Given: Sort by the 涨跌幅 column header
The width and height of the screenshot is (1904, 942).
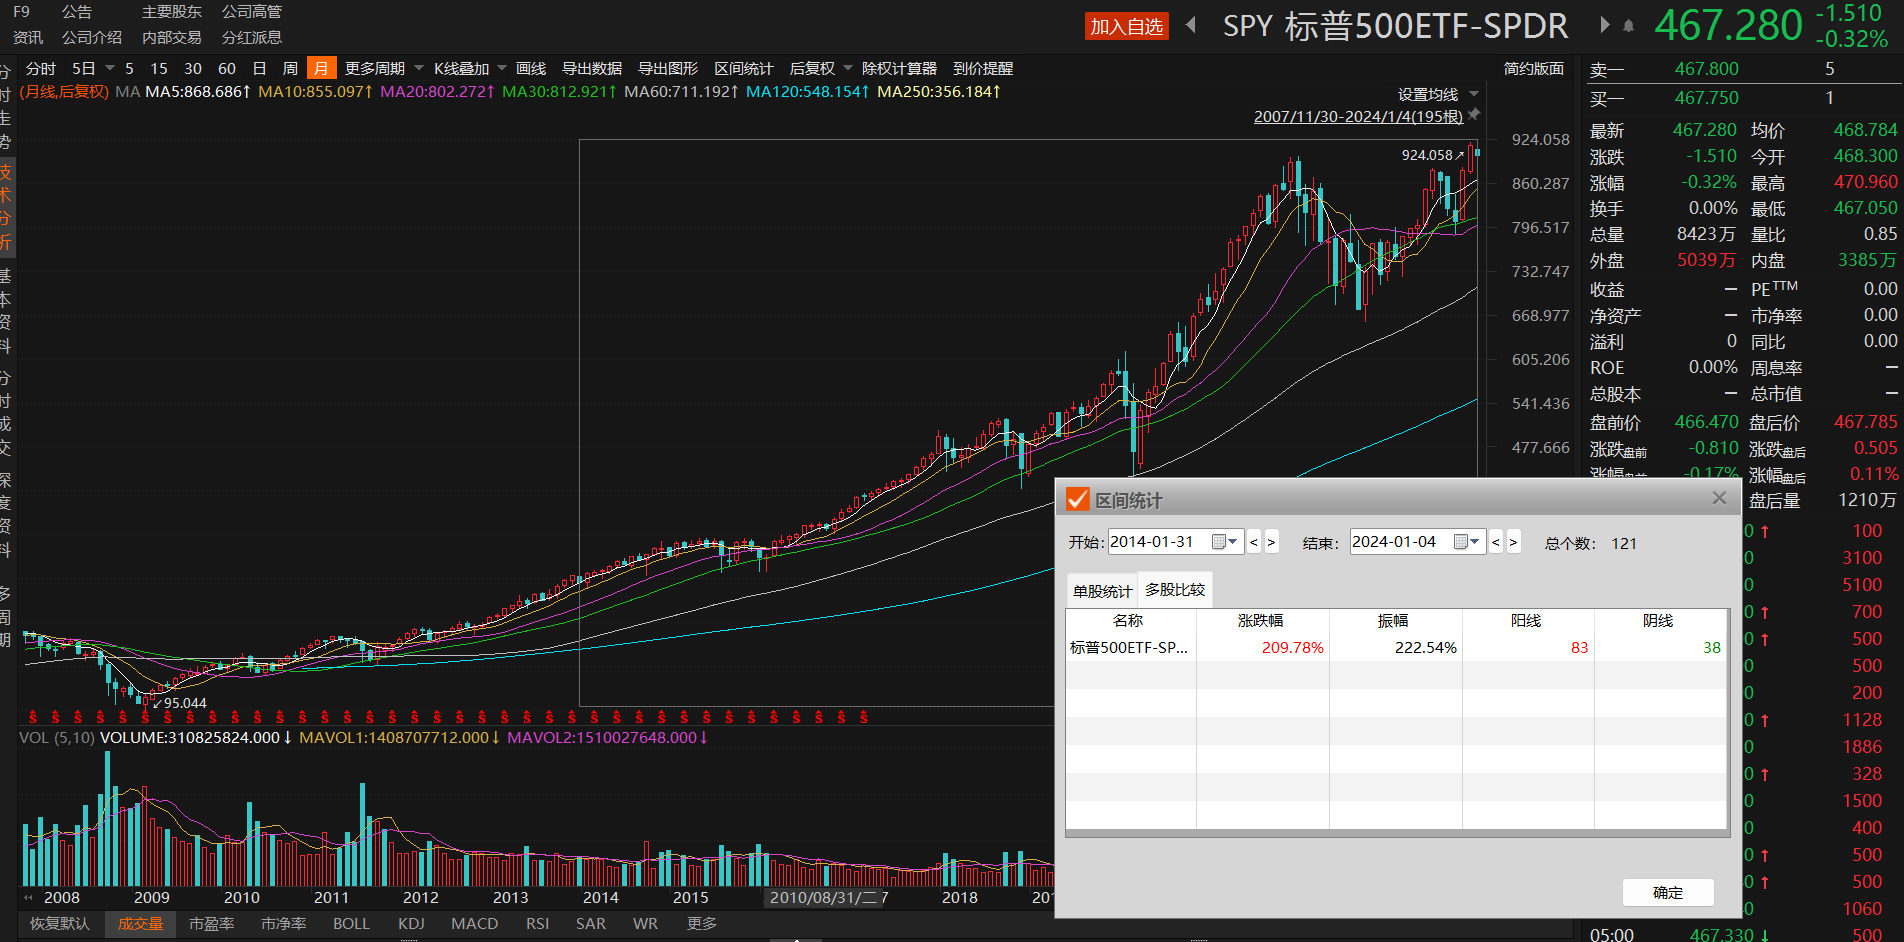Looking at the screenshot, I should pyautogui.click(x=1261, y=621).
